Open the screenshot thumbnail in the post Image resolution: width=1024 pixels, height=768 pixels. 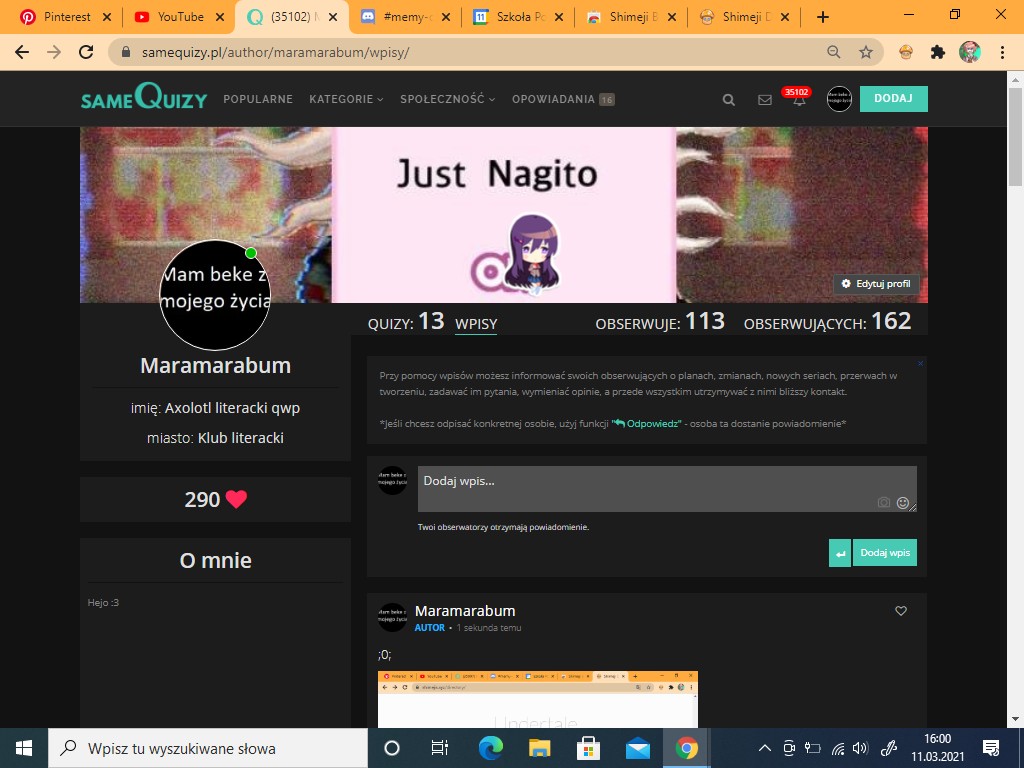(x=538, y=698)
